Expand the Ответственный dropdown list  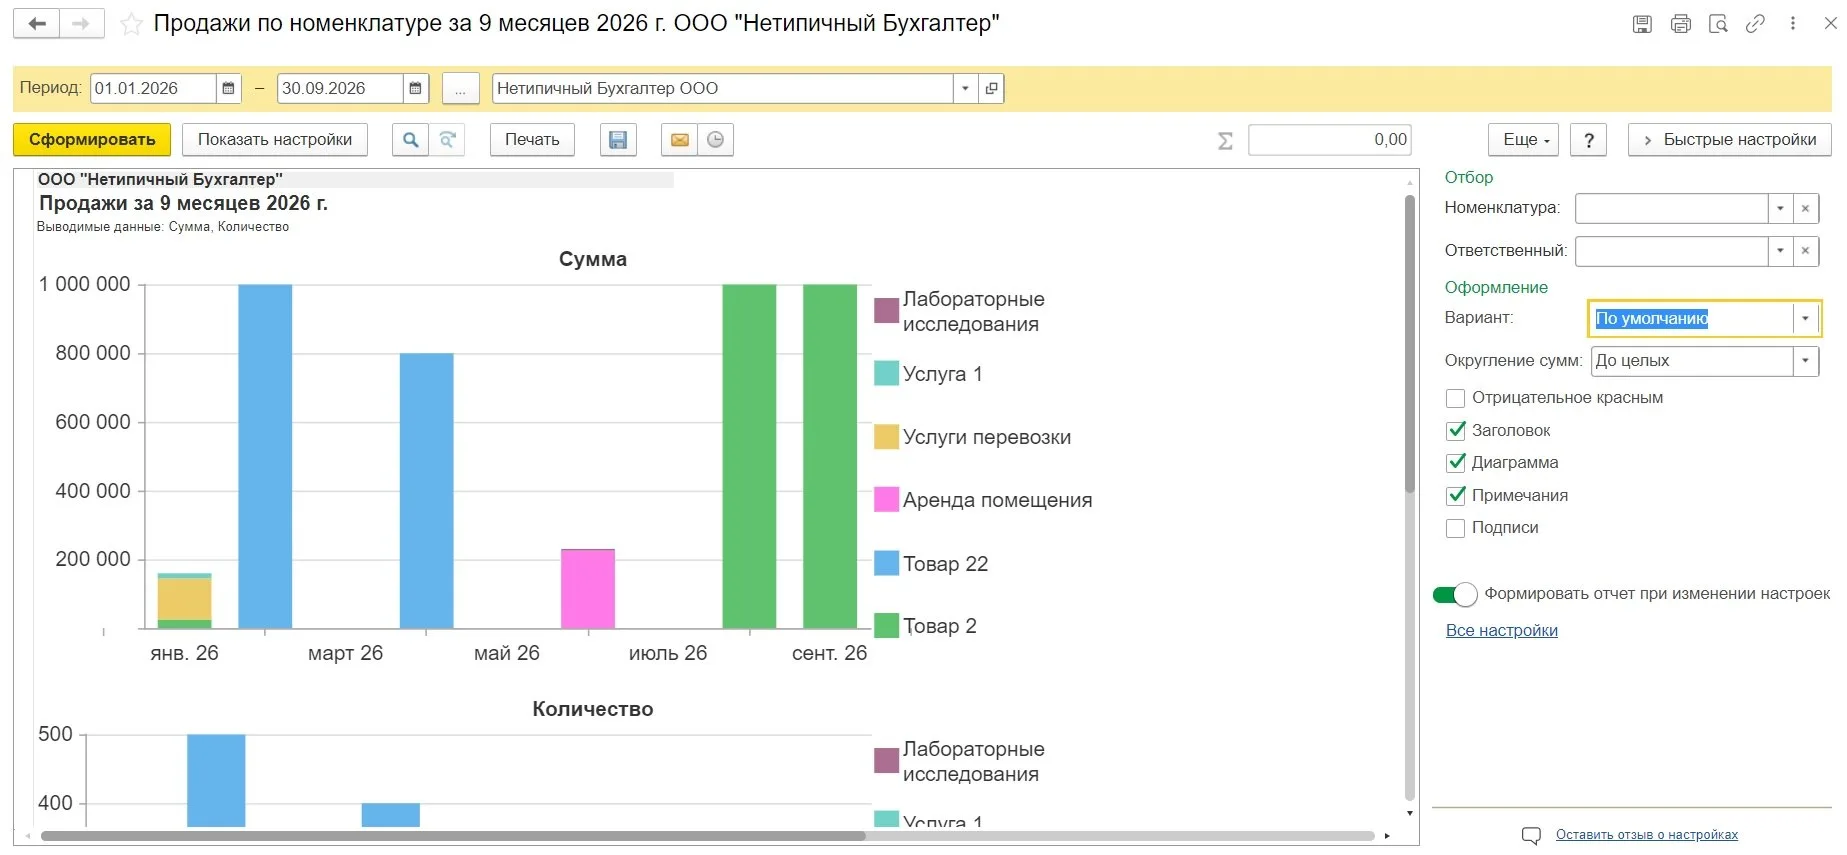click(1780, 251)
